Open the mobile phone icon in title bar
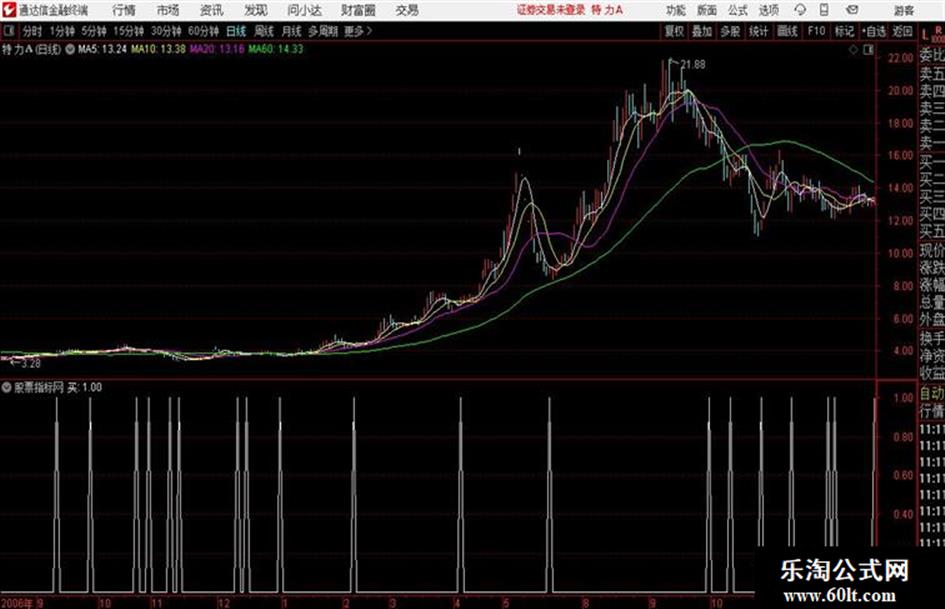 (x=824, y=10)
